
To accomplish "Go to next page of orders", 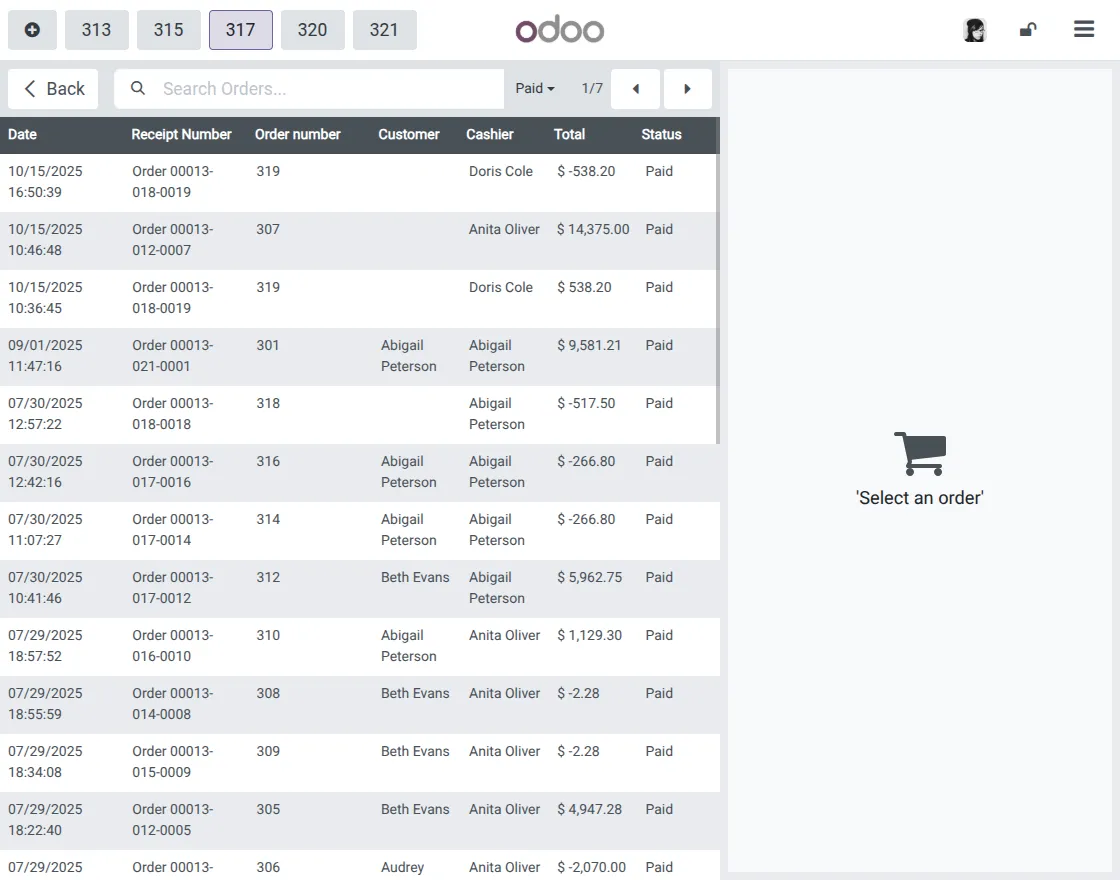I will [x=687, y=89].
